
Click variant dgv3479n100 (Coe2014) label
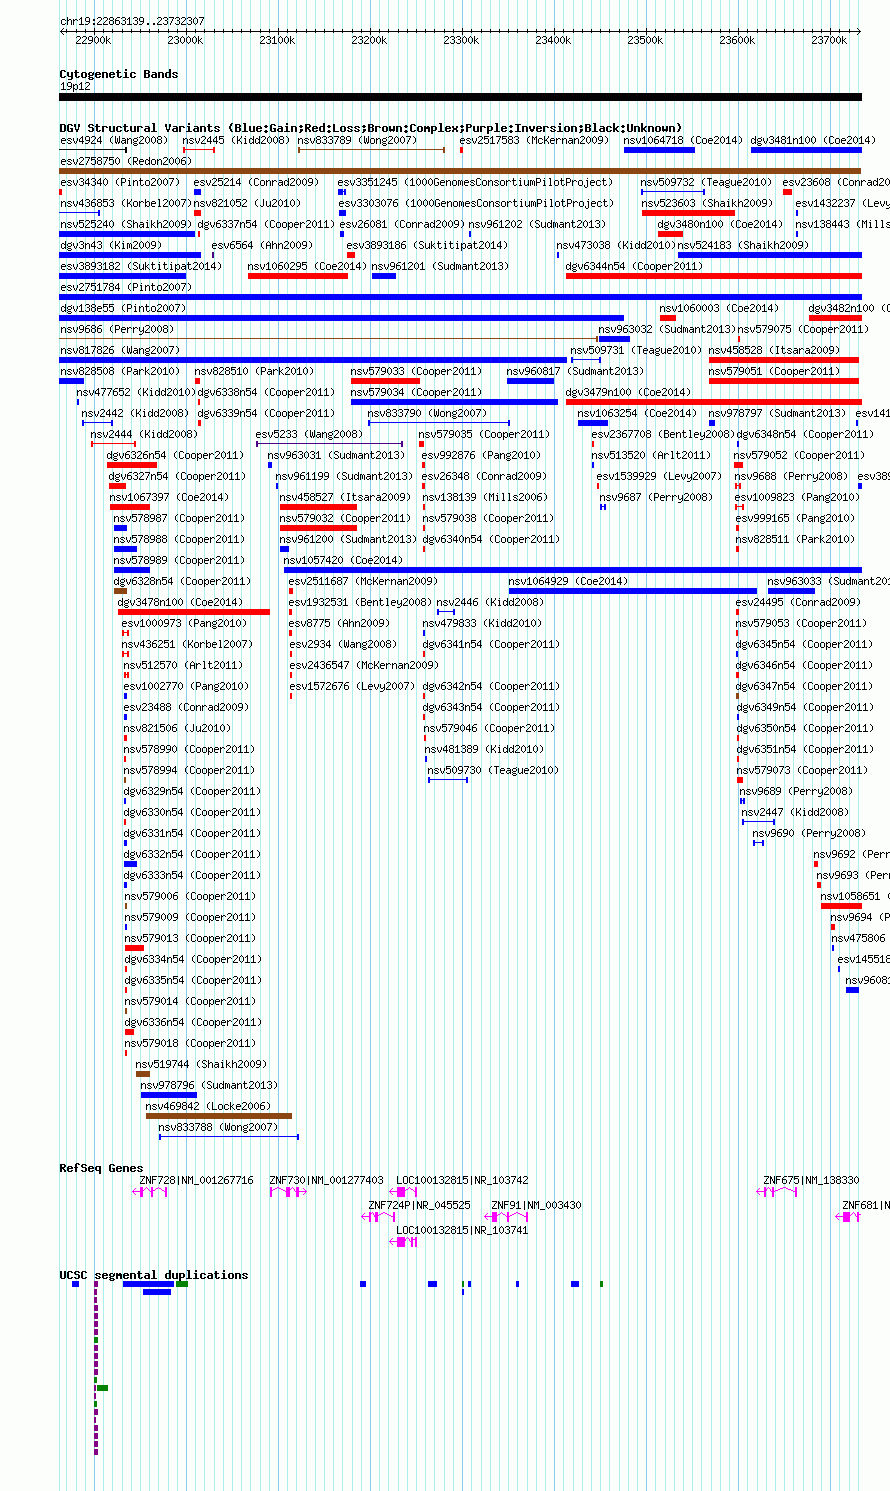(x=628, y=392)
